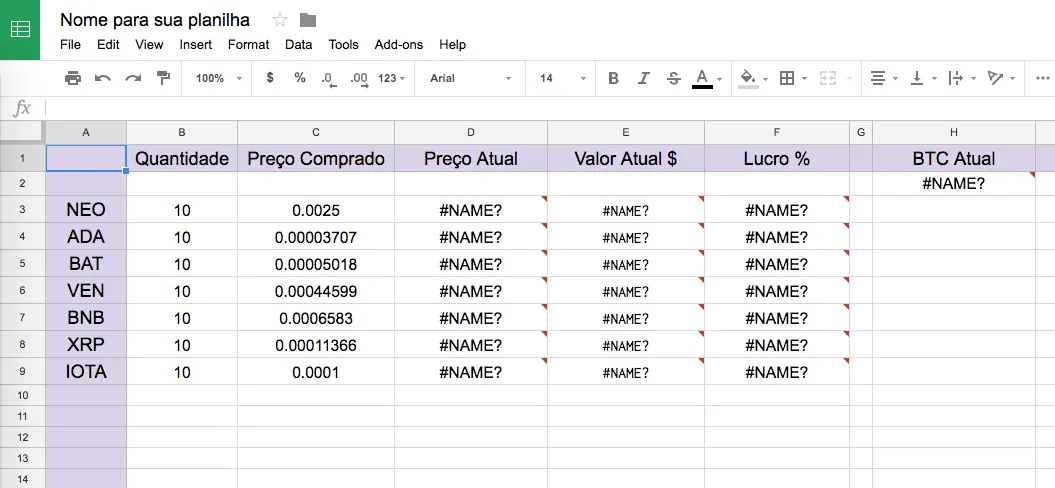
Task: Select the Preço Atual header cell
Action: [471, 159]
